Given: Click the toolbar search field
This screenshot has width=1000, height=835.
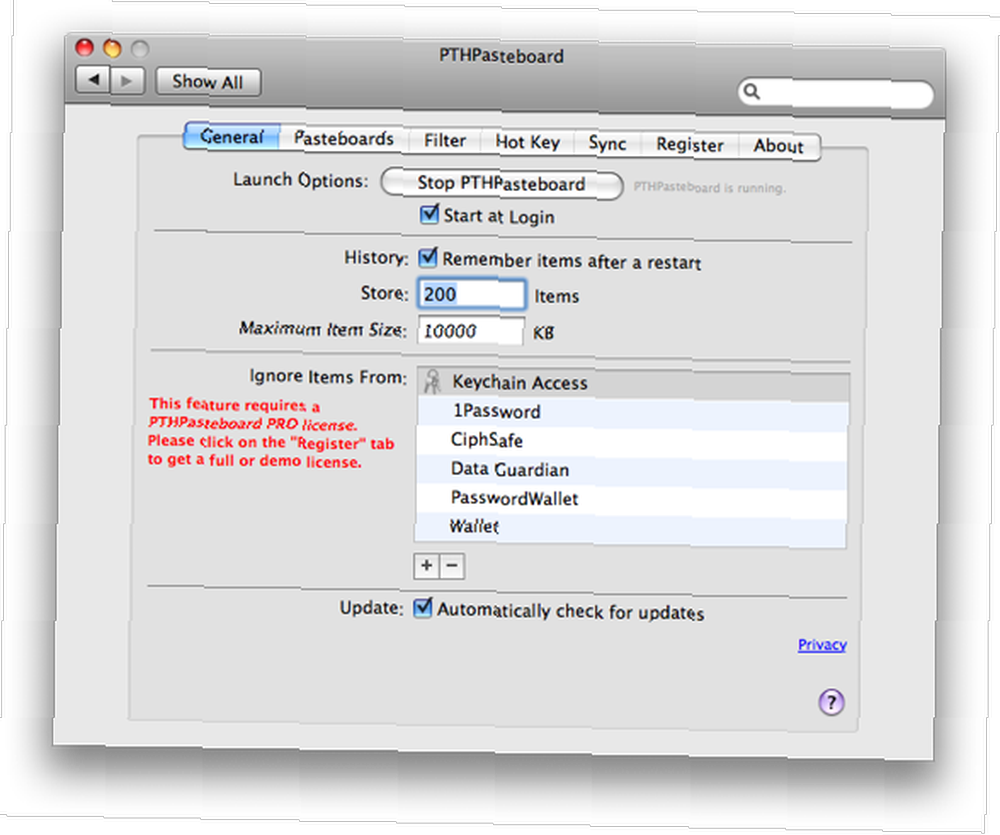Looking at the screenshot, I should point(835,93).
